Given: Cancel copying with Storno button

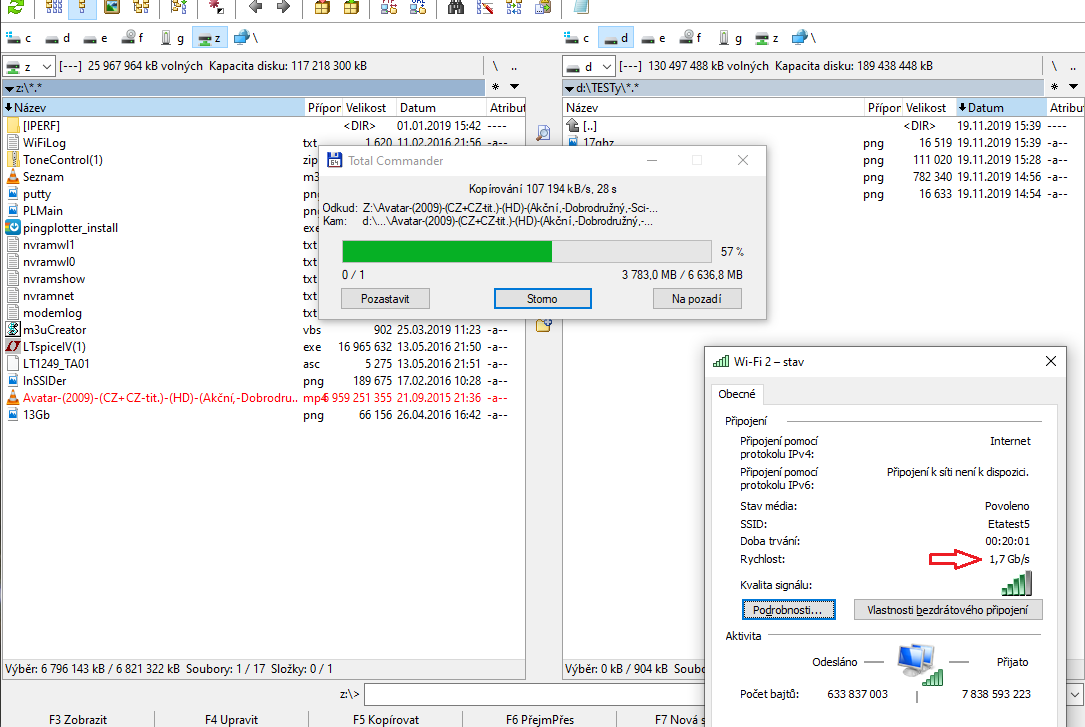Looking at the screenshot, I should tap(542, 299).
